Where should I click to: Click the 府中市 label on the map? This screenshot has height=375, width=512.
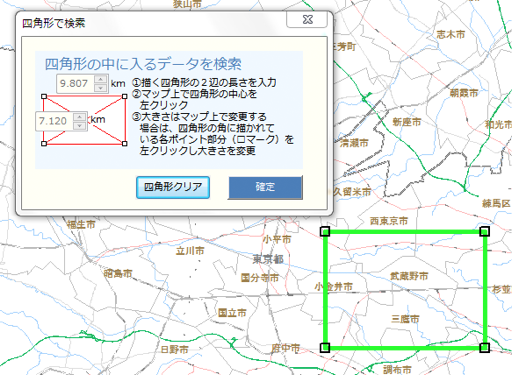[x=285, y=348]
